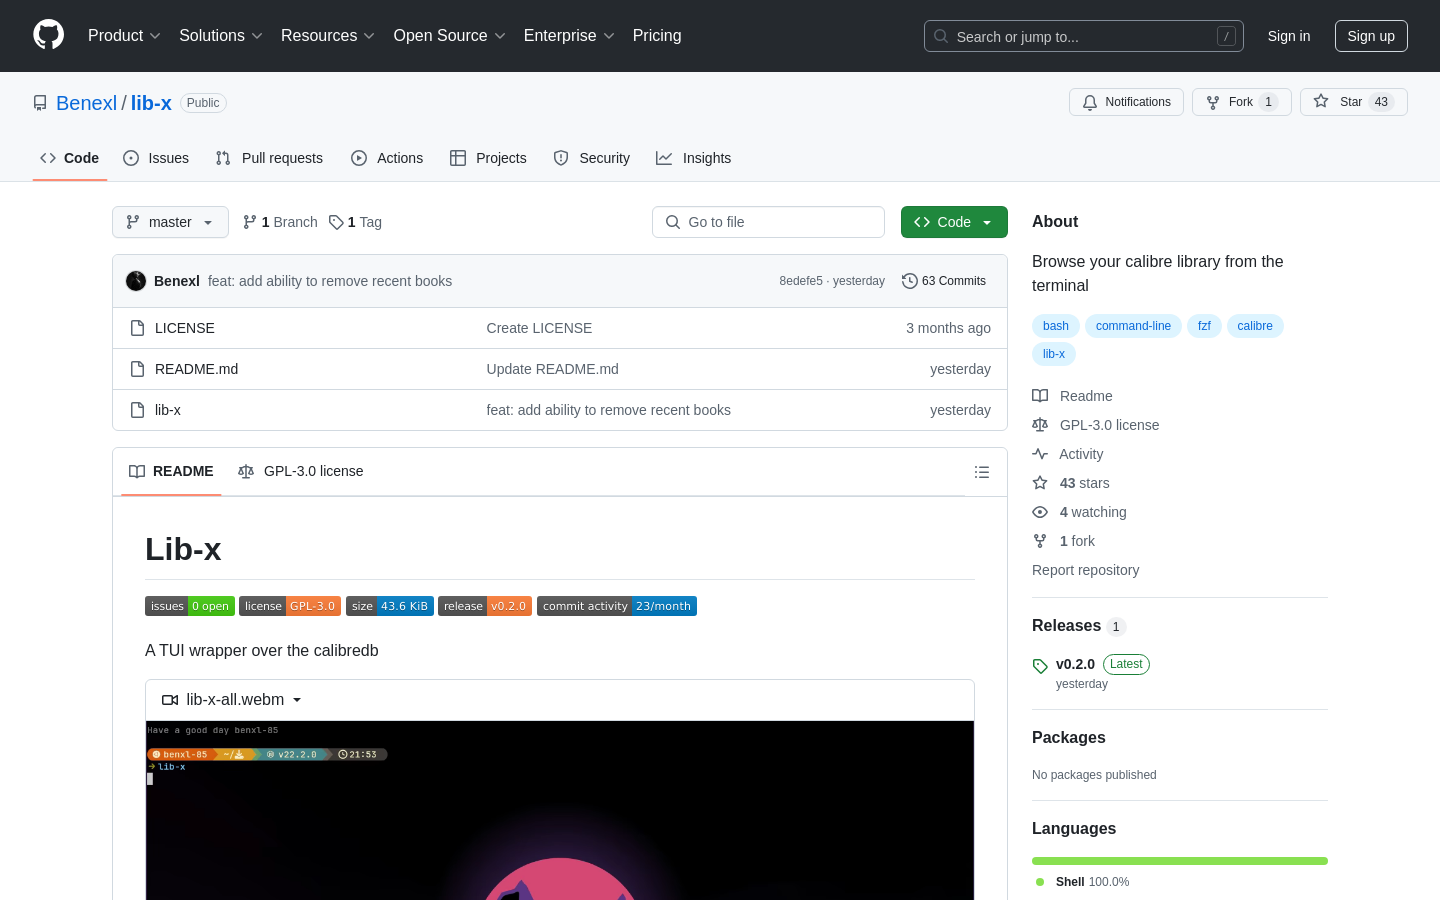Screen dimensions: 1440x900
Task: Click the commit activity 23/month badge
Action: 617,606
